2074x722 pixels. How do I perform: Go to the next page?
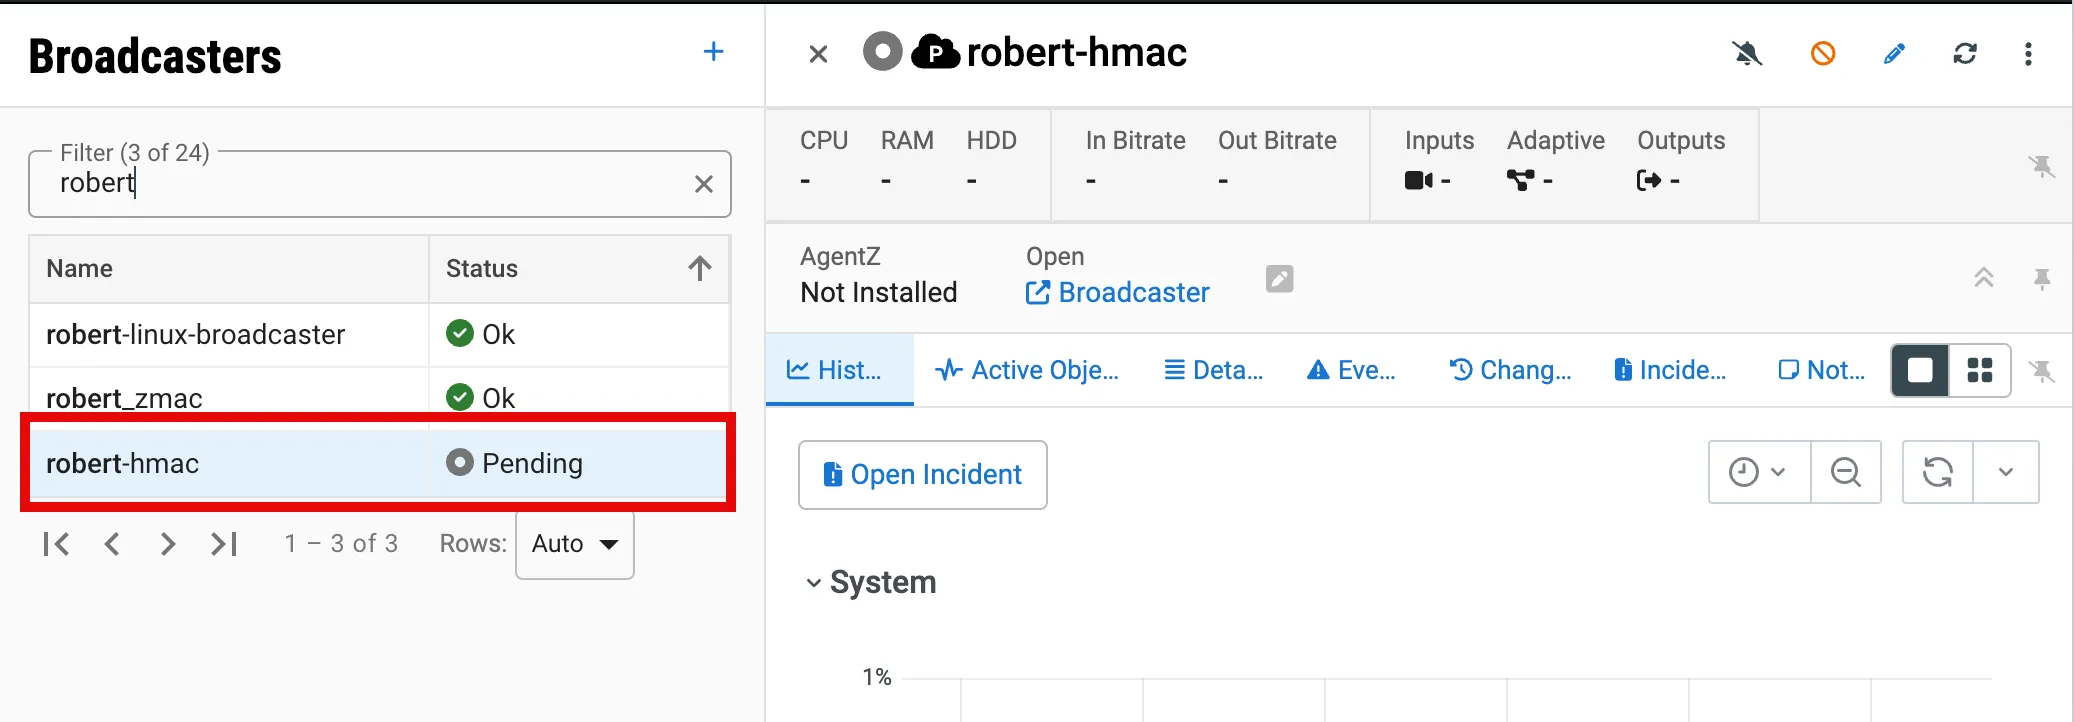click(168, 544)
